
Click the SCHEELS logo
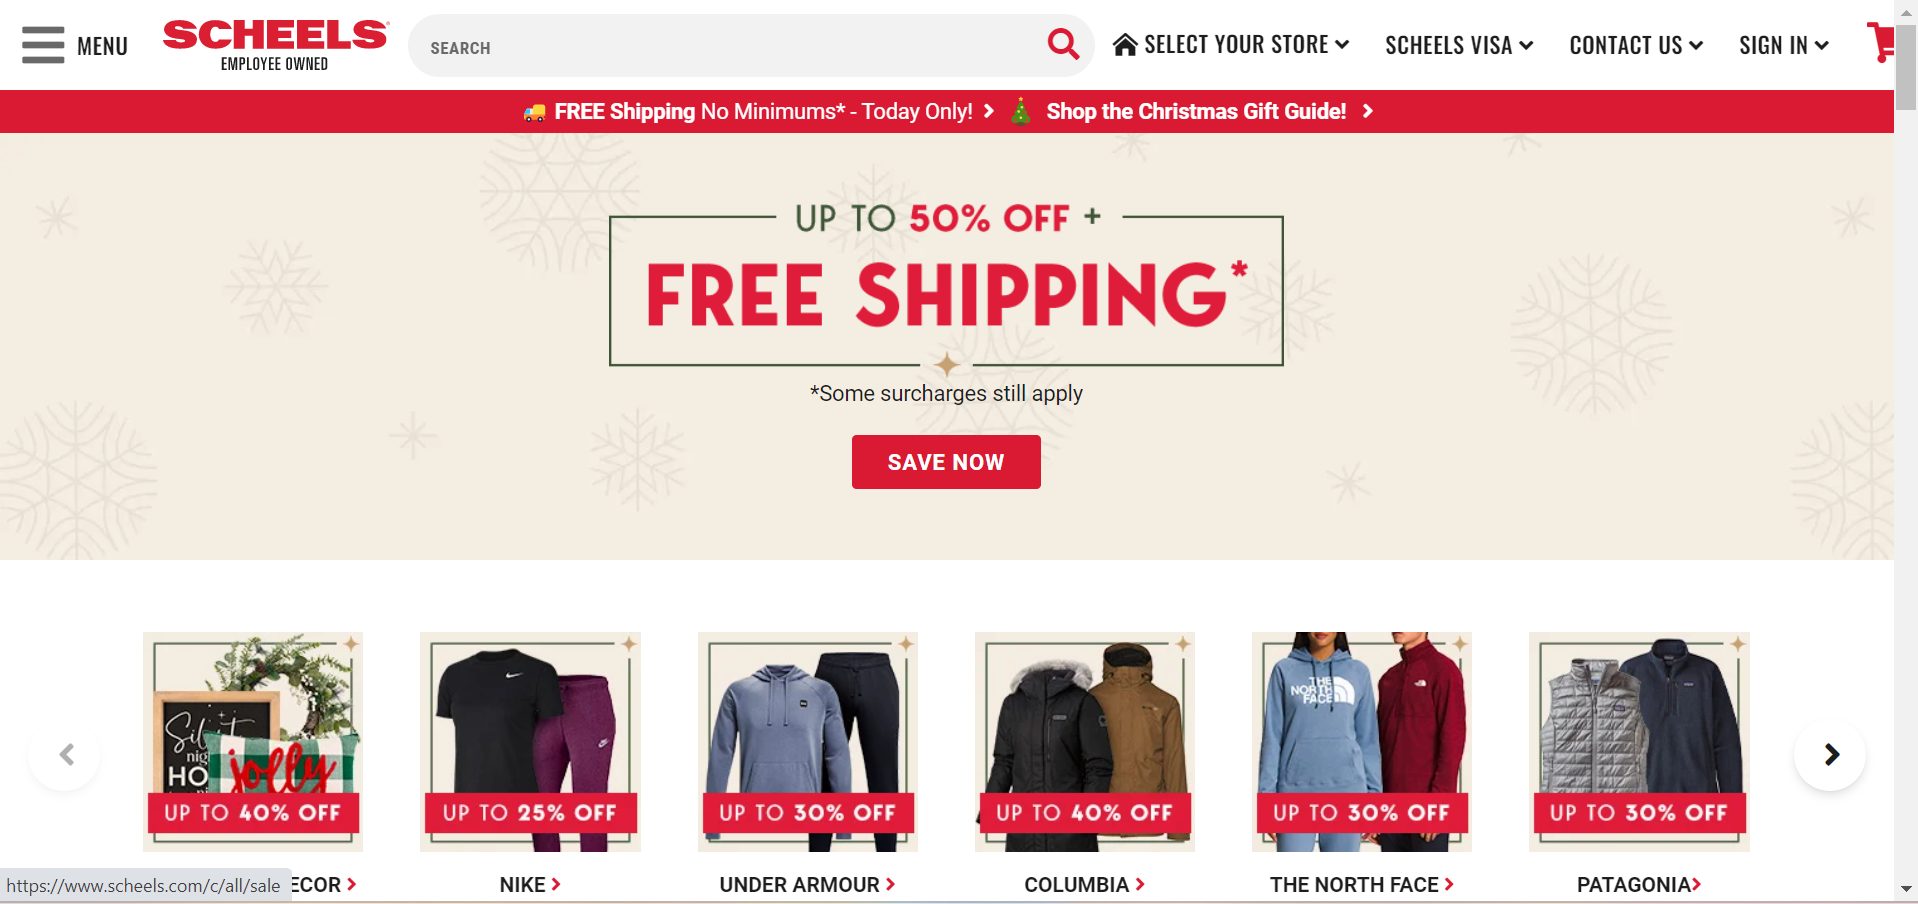(275, 45)
